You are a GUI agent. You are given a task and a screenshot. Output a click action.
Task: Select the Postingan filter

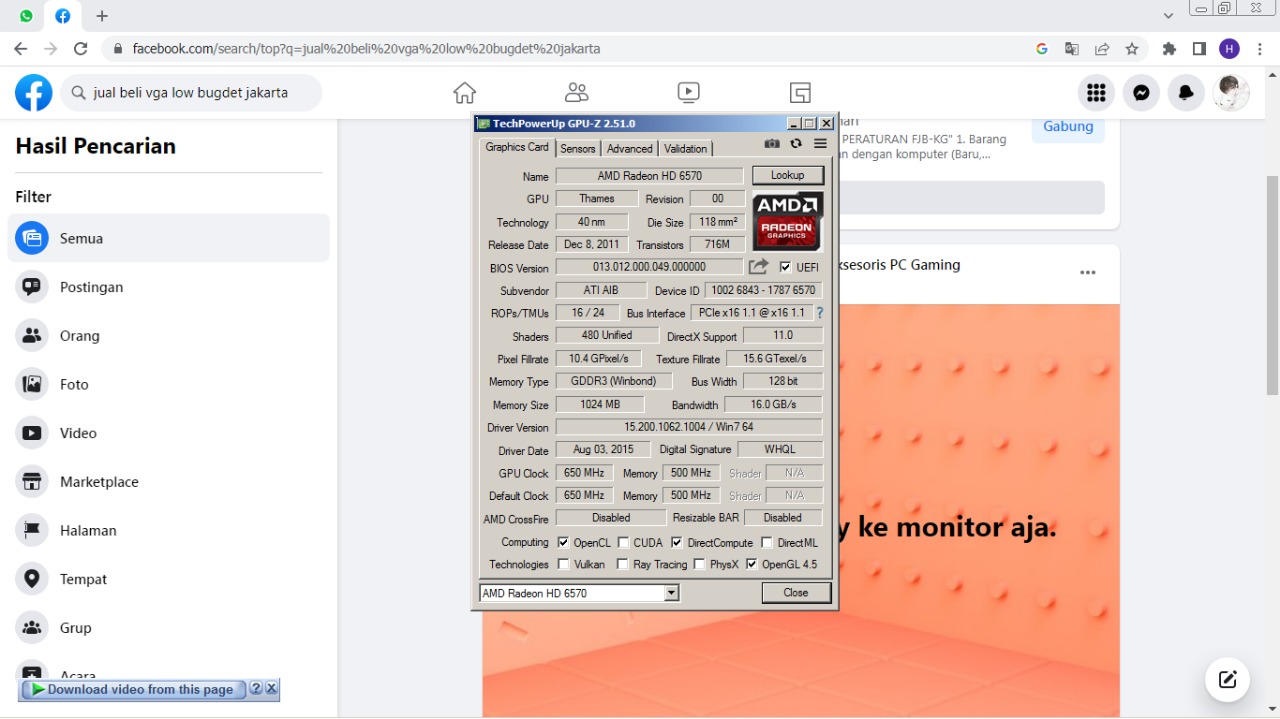click(x=169, y=287)
